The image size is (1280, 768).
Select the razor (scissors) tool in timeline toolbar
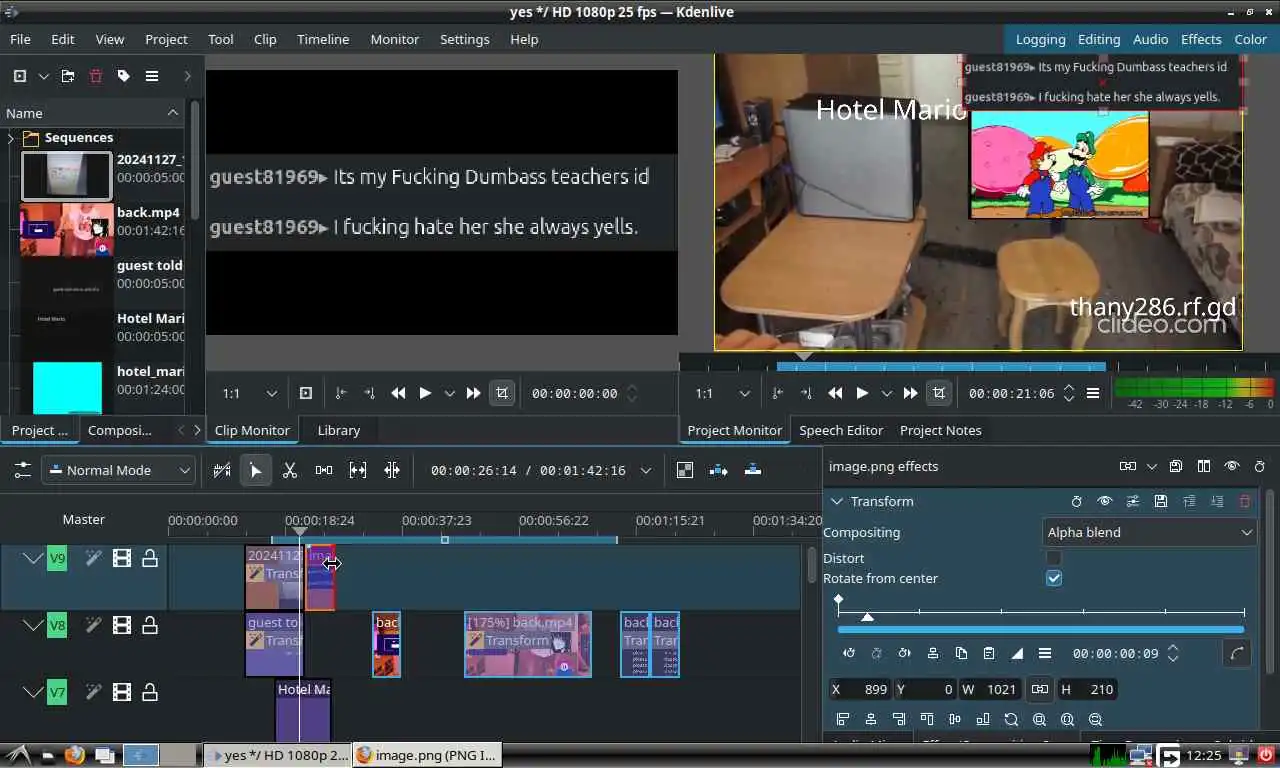tap(290, 470)
